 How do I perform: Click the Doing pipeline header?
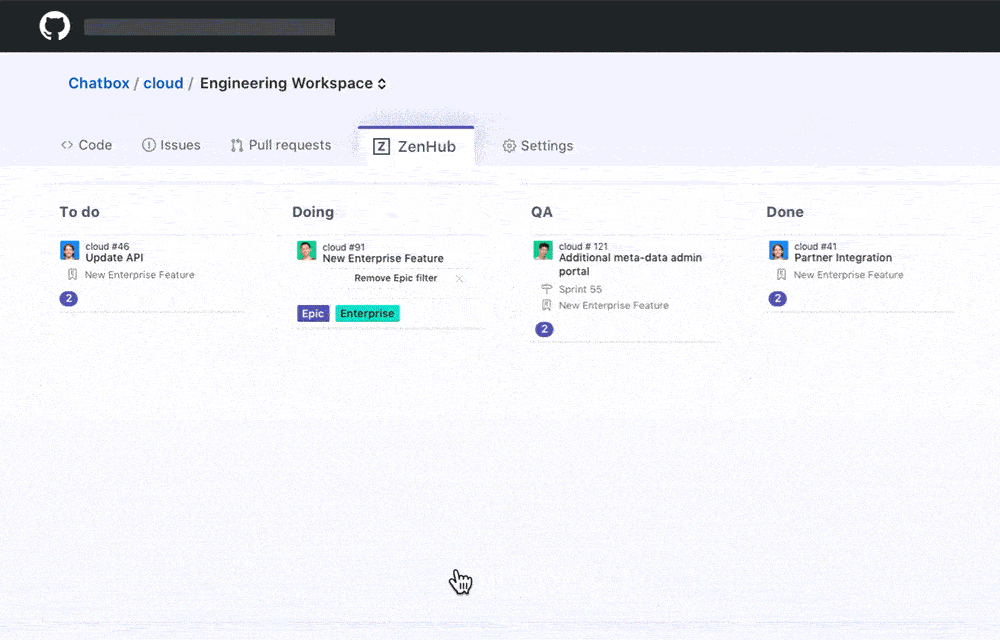(x=313, y=212)
